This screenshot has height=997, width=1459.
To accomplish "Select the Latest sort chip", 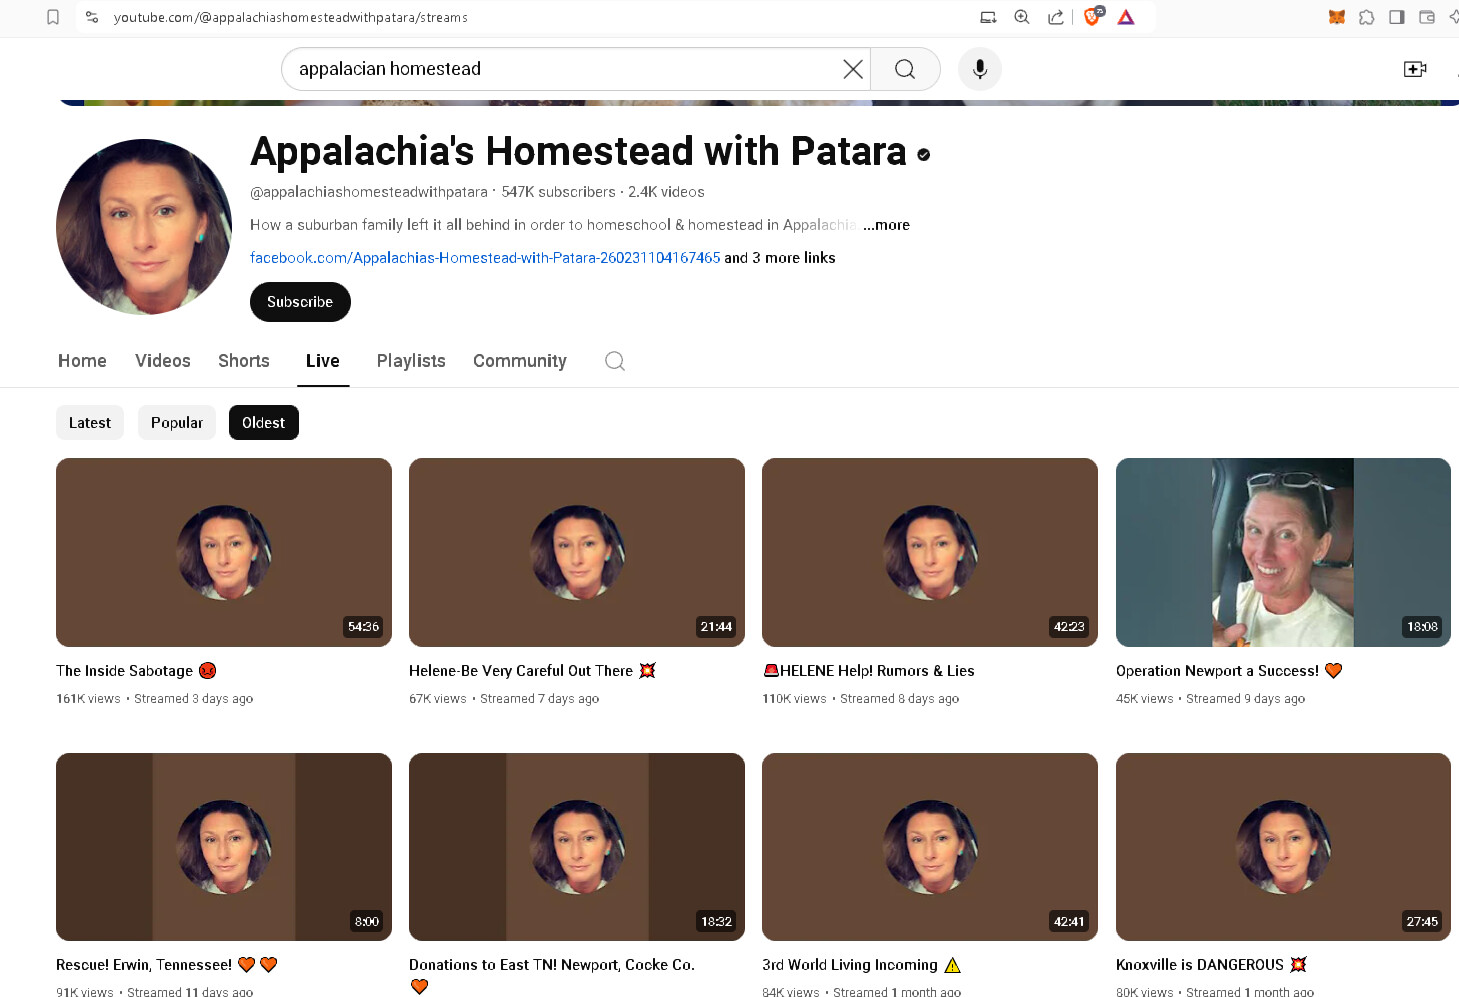I will point(90,423).
